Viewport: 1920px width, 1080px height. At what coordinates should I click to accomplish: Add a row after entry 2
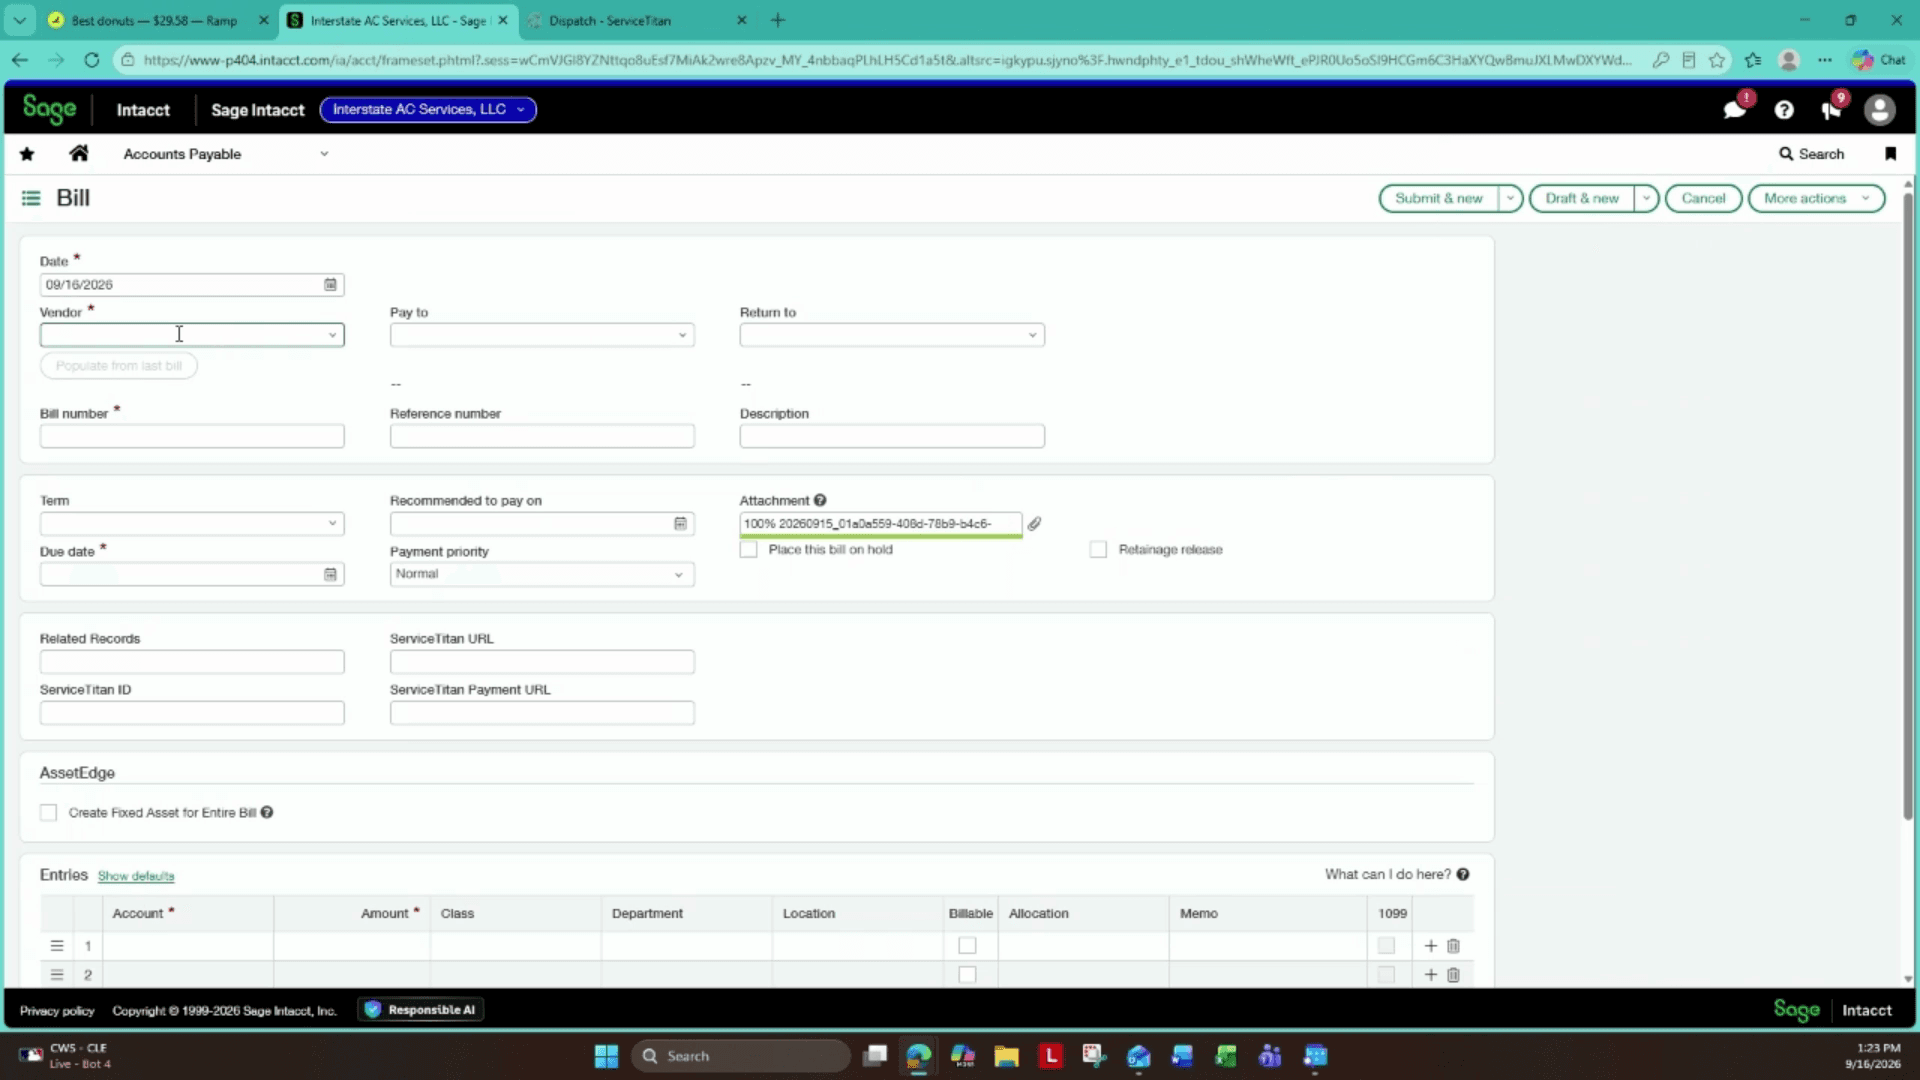[x=1430, y=975]
